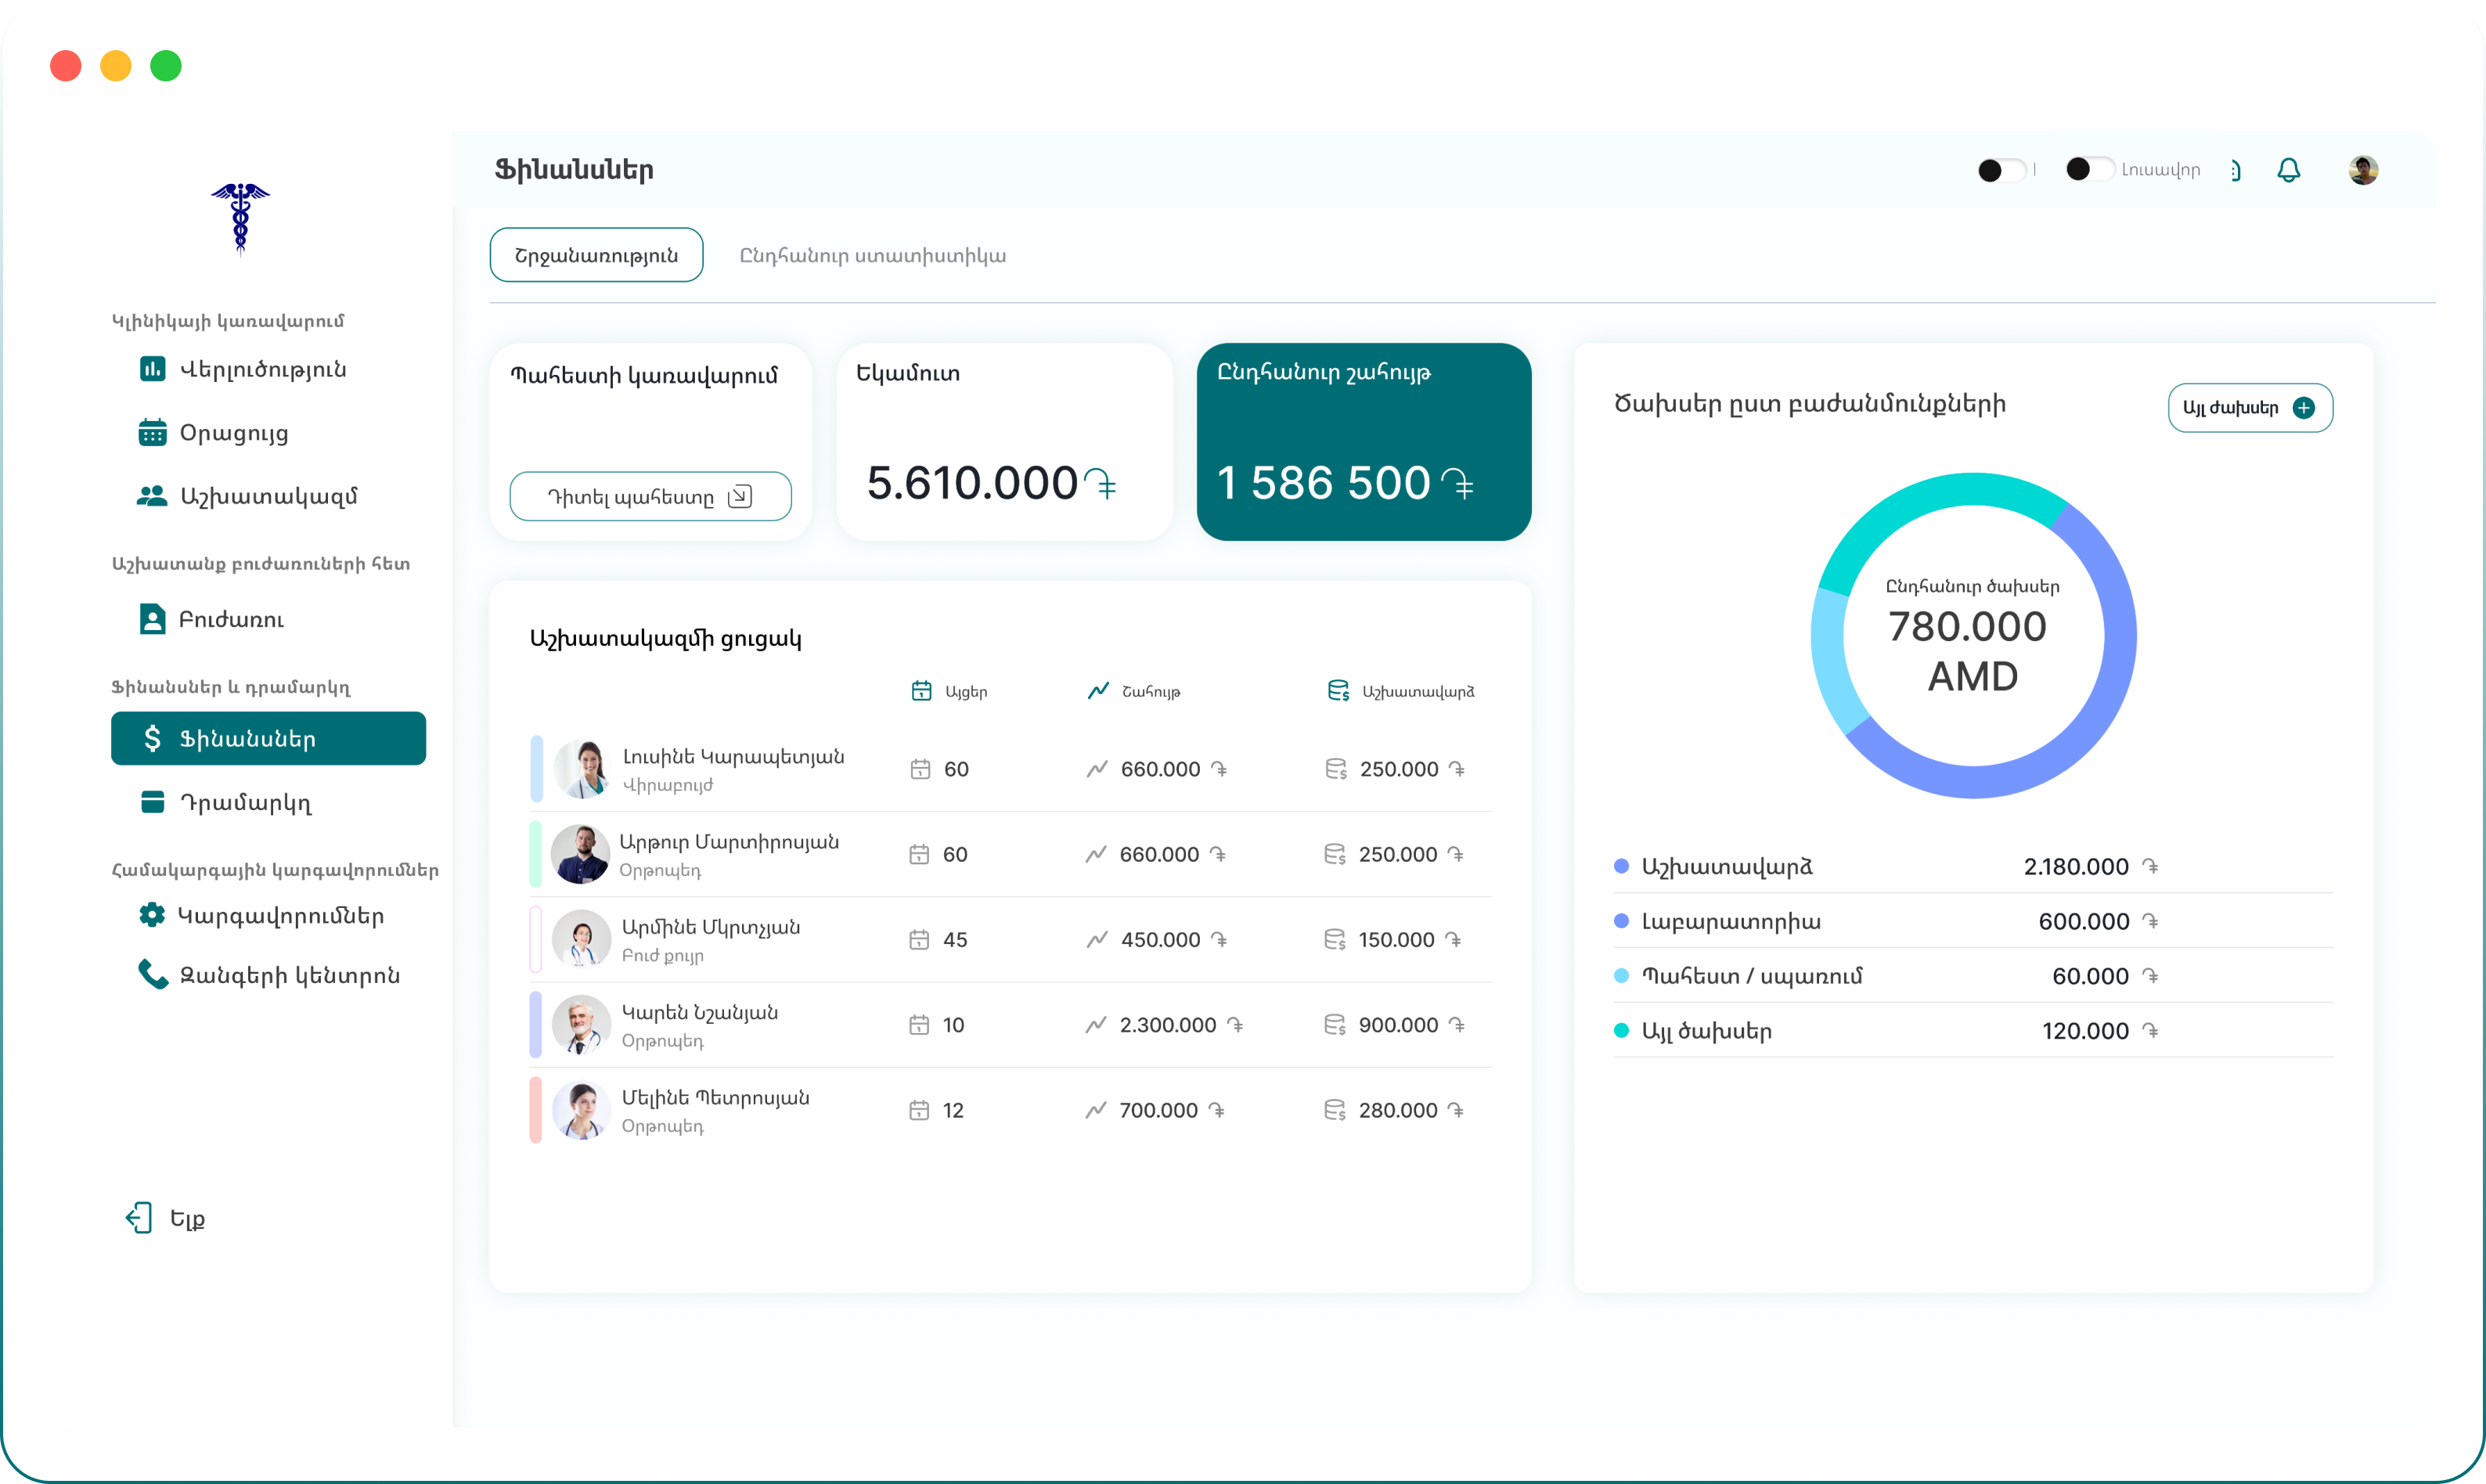Select the Ֆինանսներ dollar icon in sidebar
This screenshot has width=2486, height=1484.
[152, 738]
